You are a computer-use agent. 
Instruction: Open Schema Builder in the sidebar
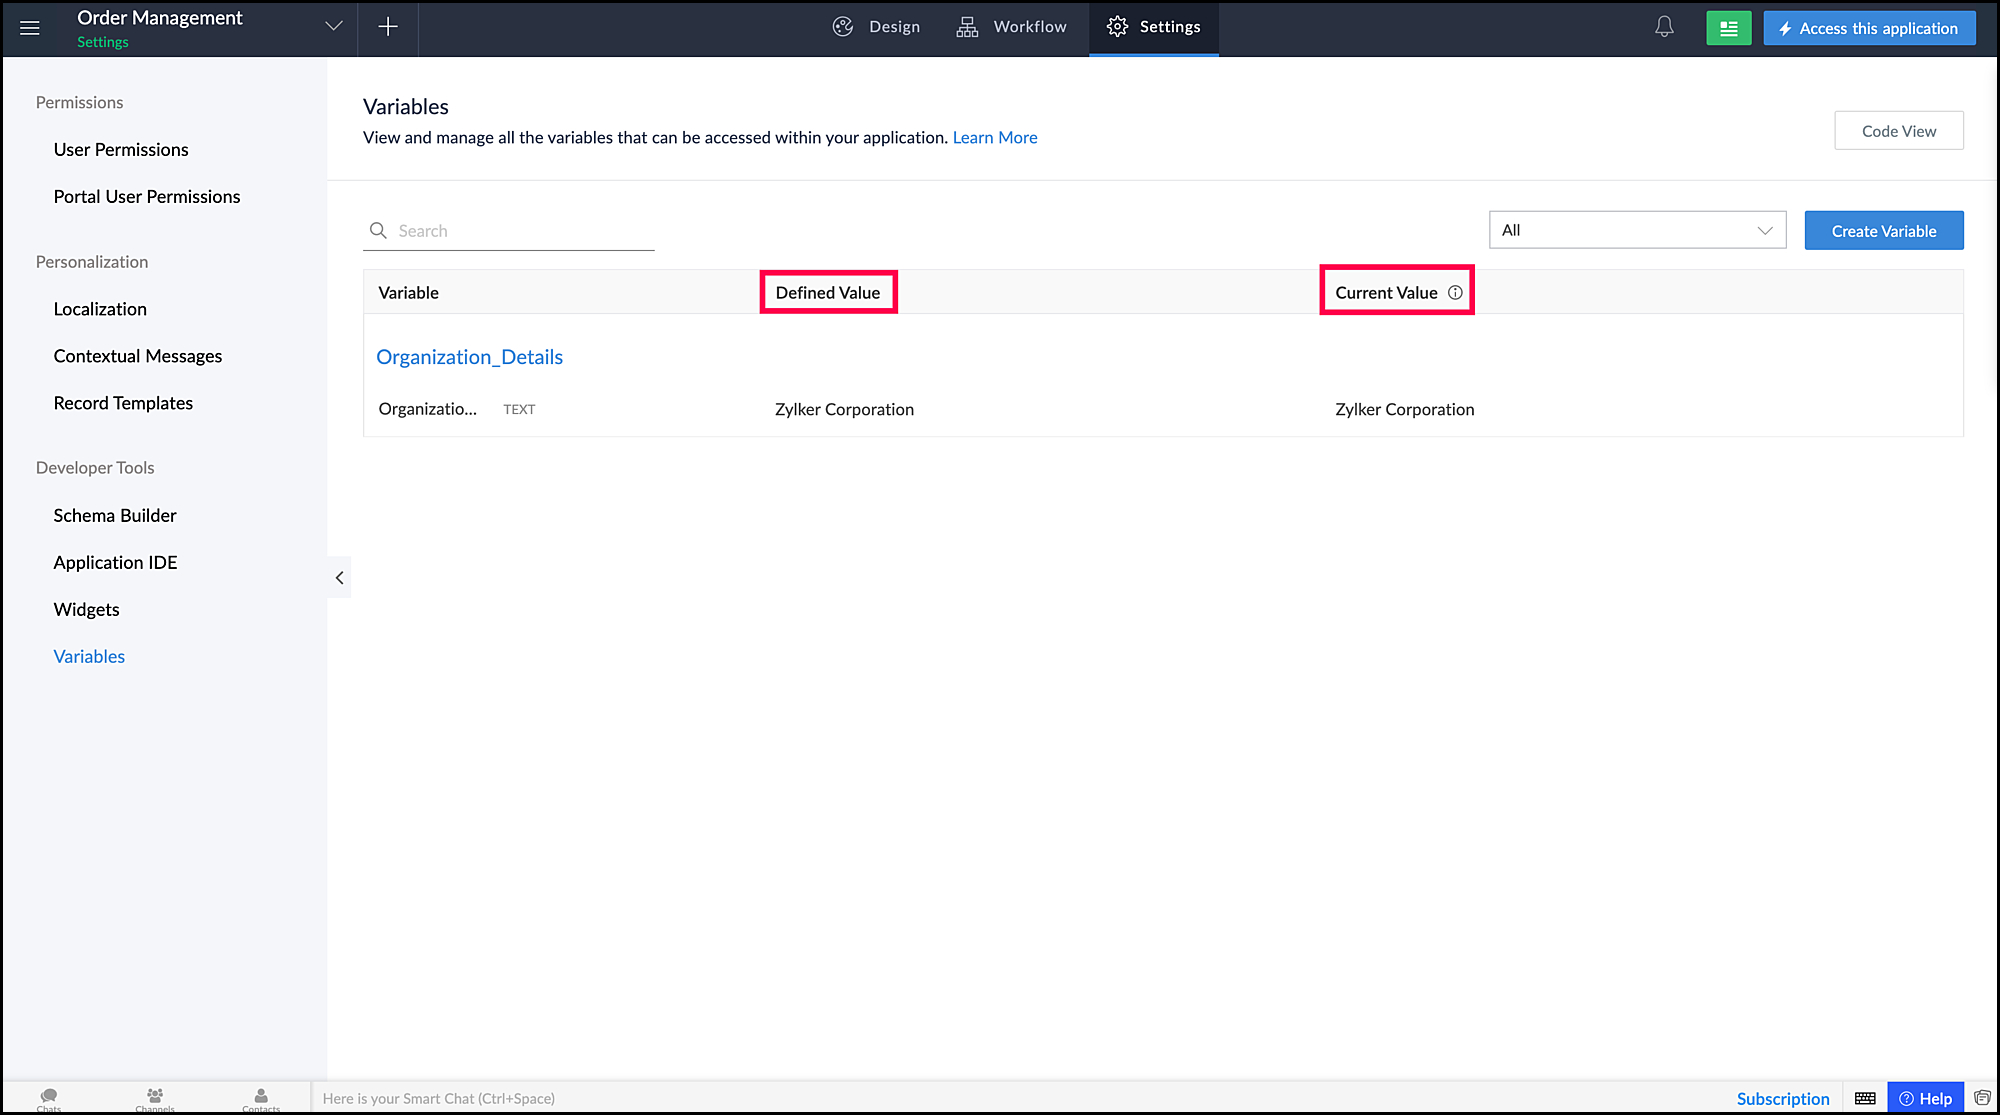point(115,515)
